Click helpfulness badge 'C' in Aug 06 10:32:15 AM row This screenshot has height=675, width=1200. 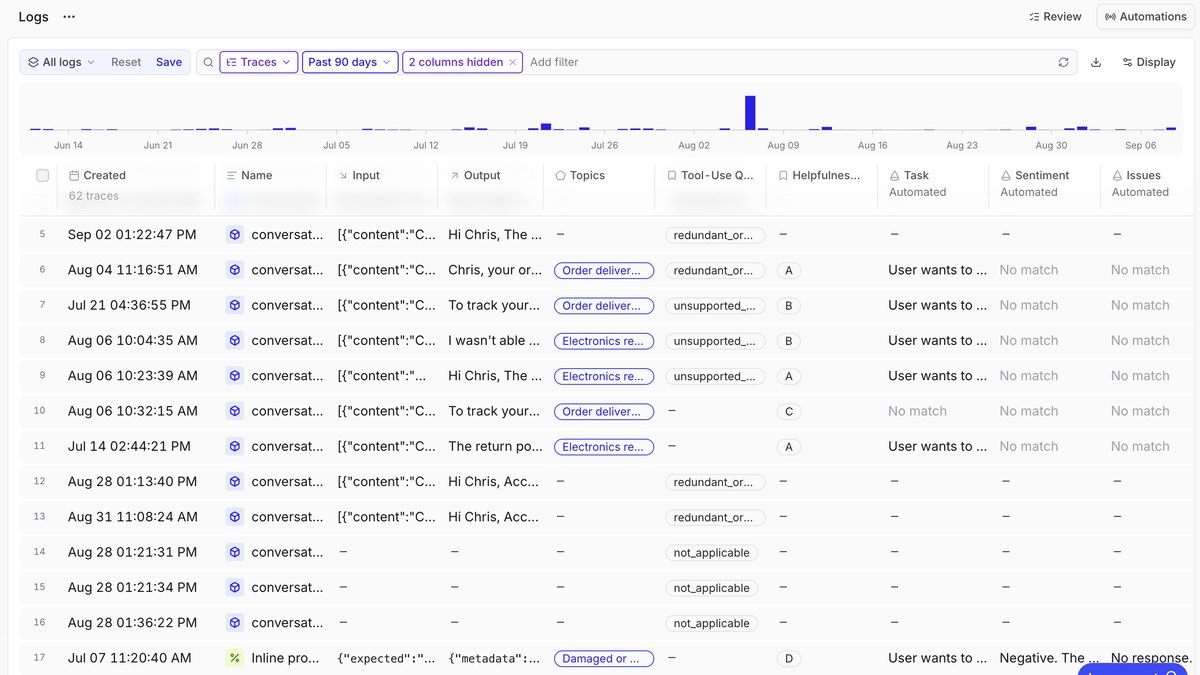click(789, 411)
